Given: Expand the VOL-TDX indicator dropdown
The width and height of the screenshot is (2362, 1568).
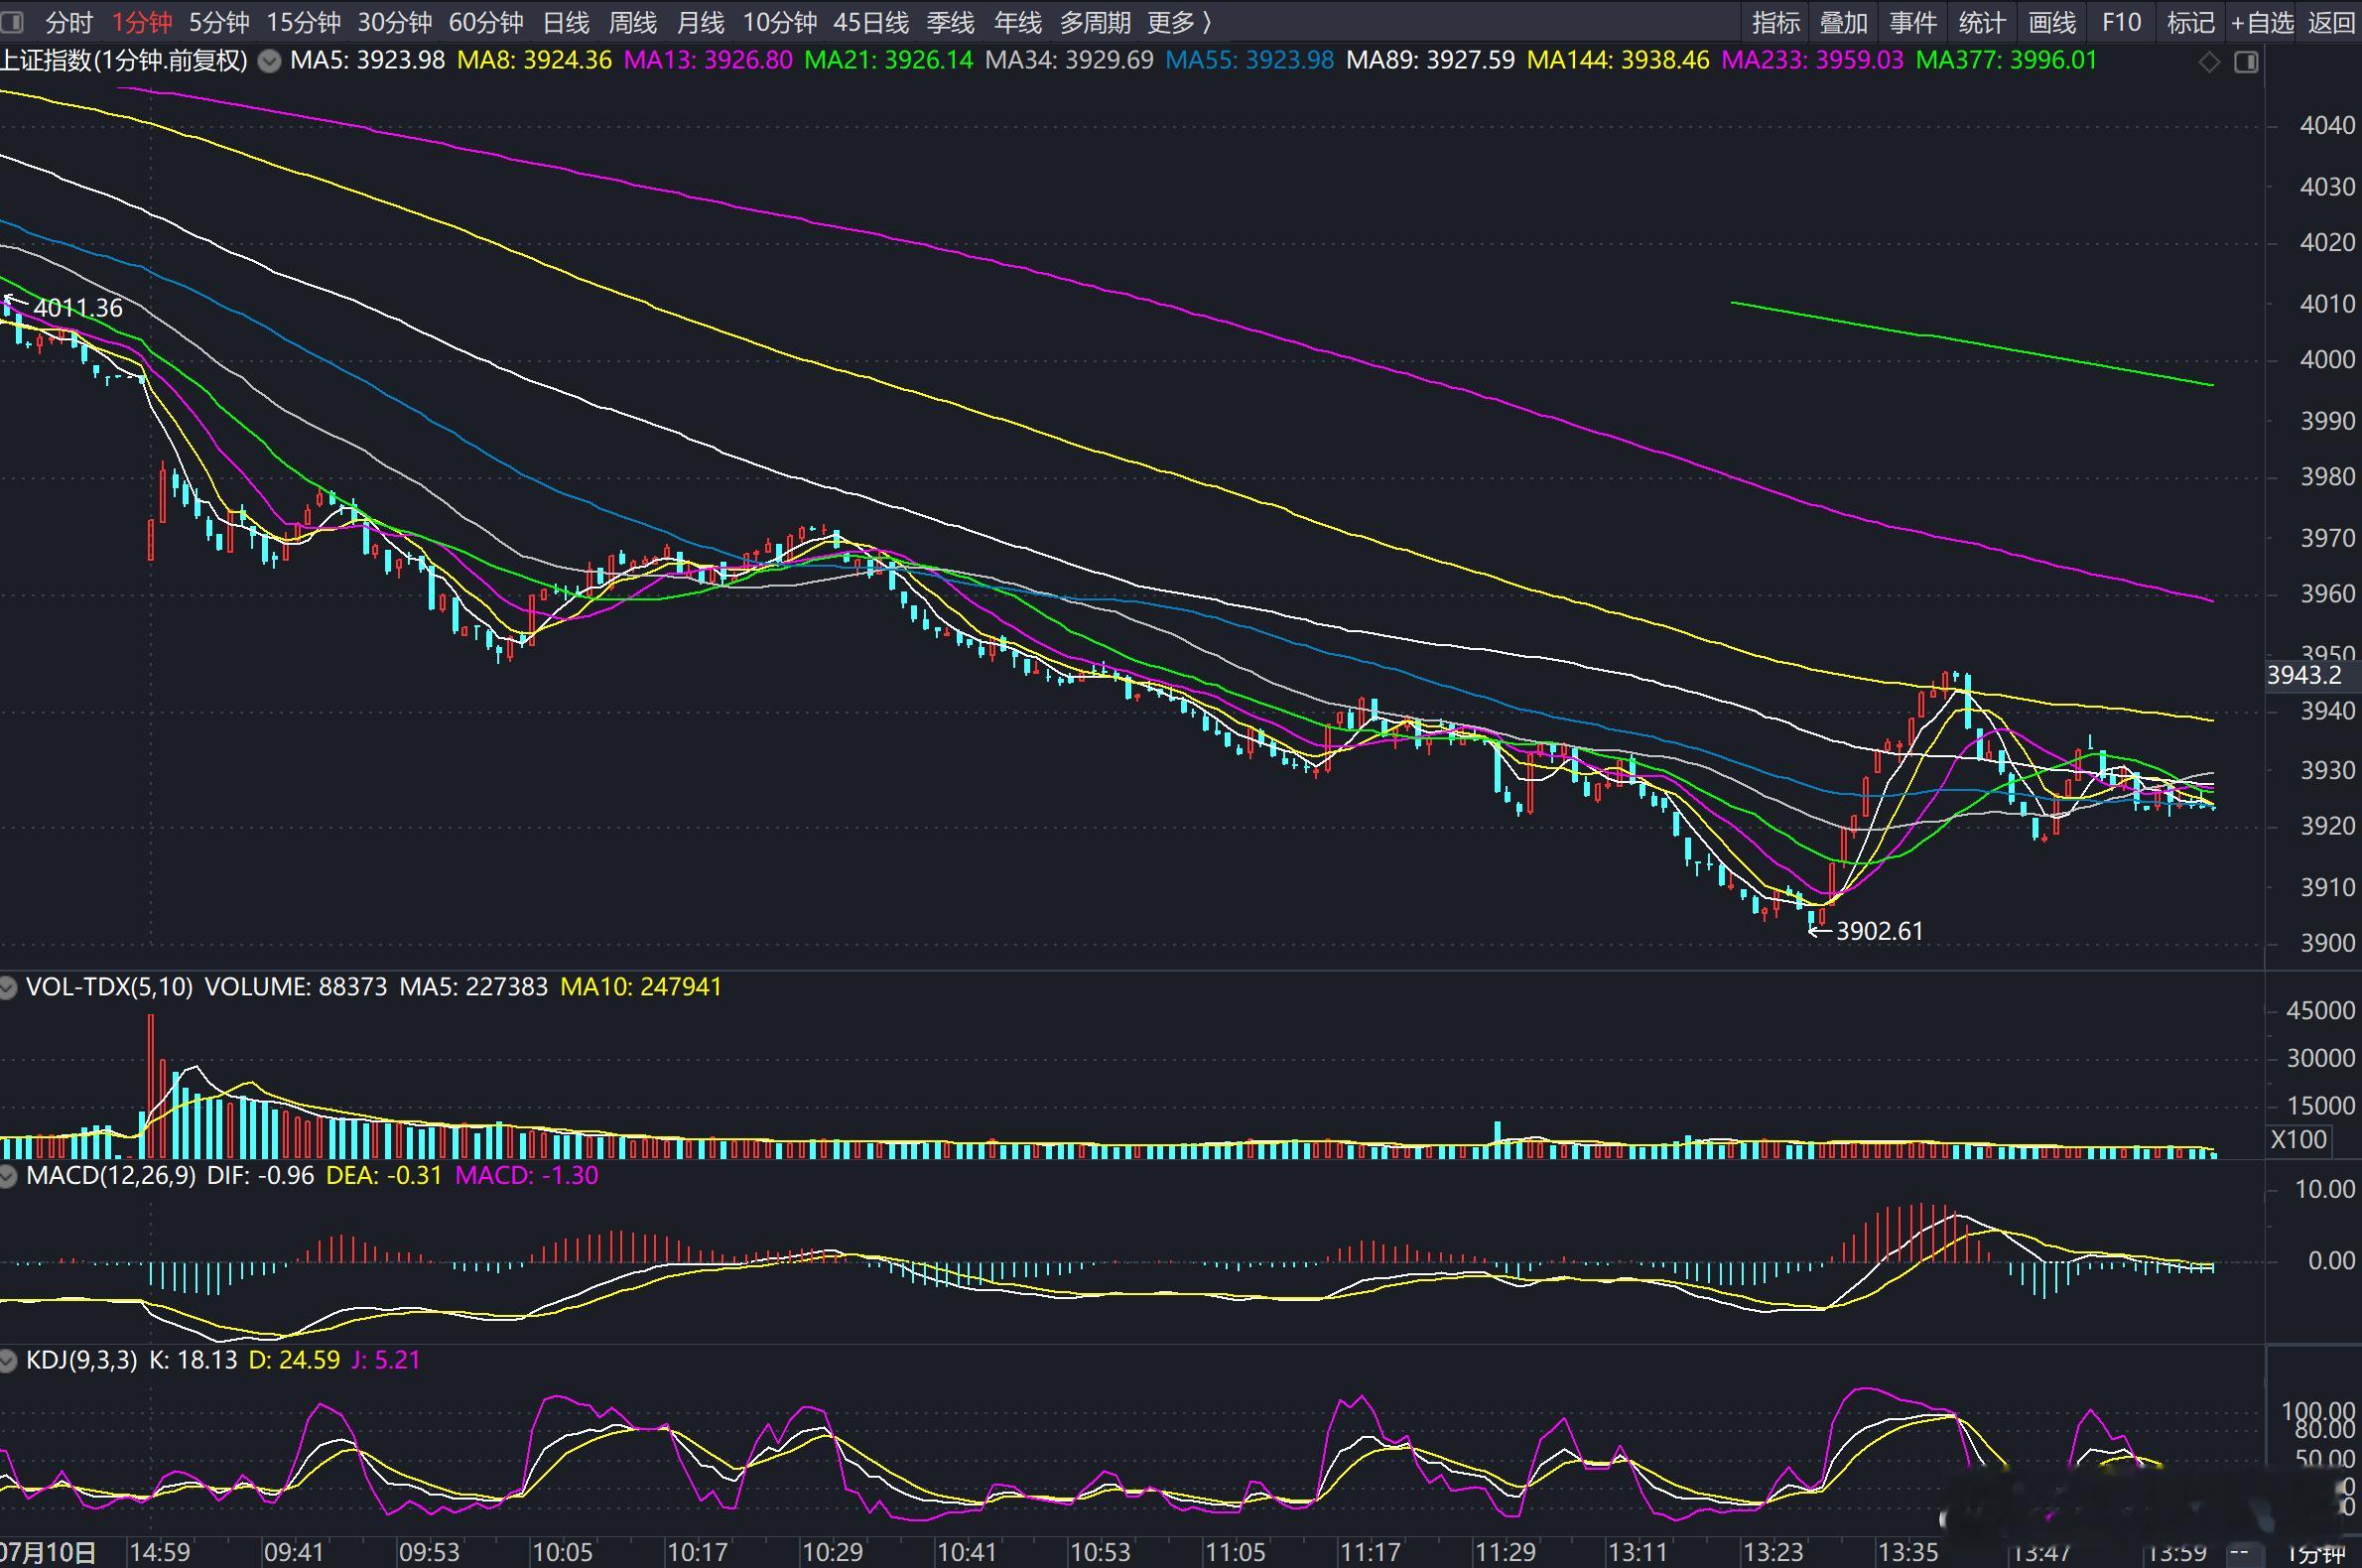Looking at the screenshot, I should click(x=9, y=988).
